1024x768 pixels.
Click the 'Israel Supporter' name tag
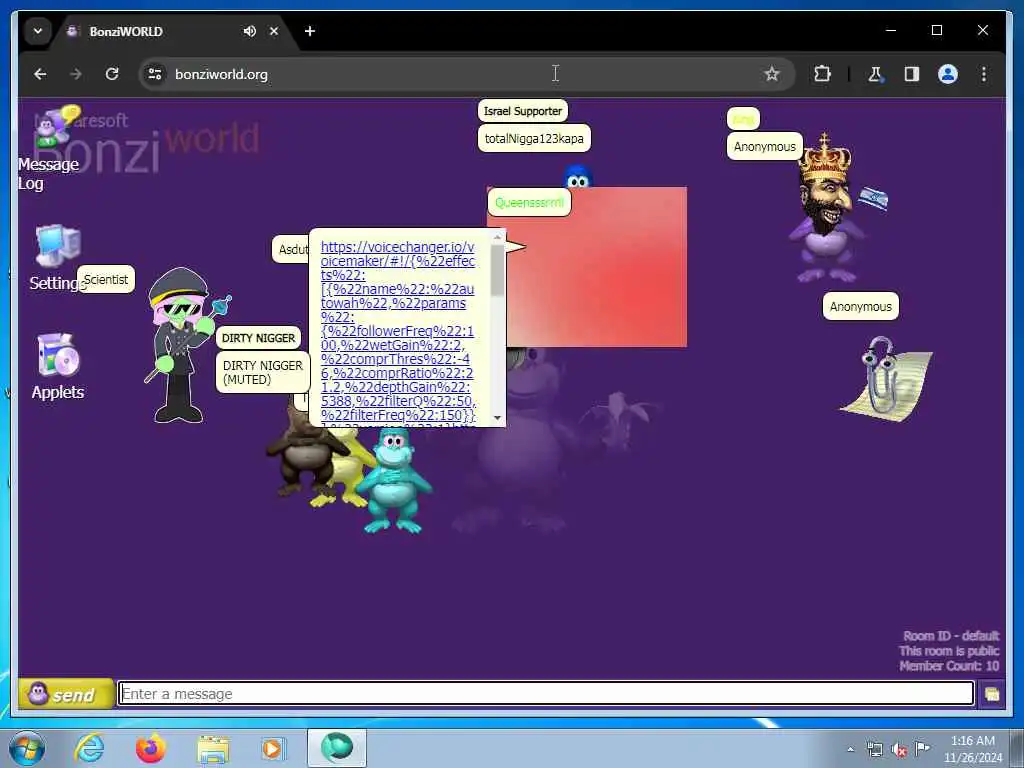pos(522,111)
